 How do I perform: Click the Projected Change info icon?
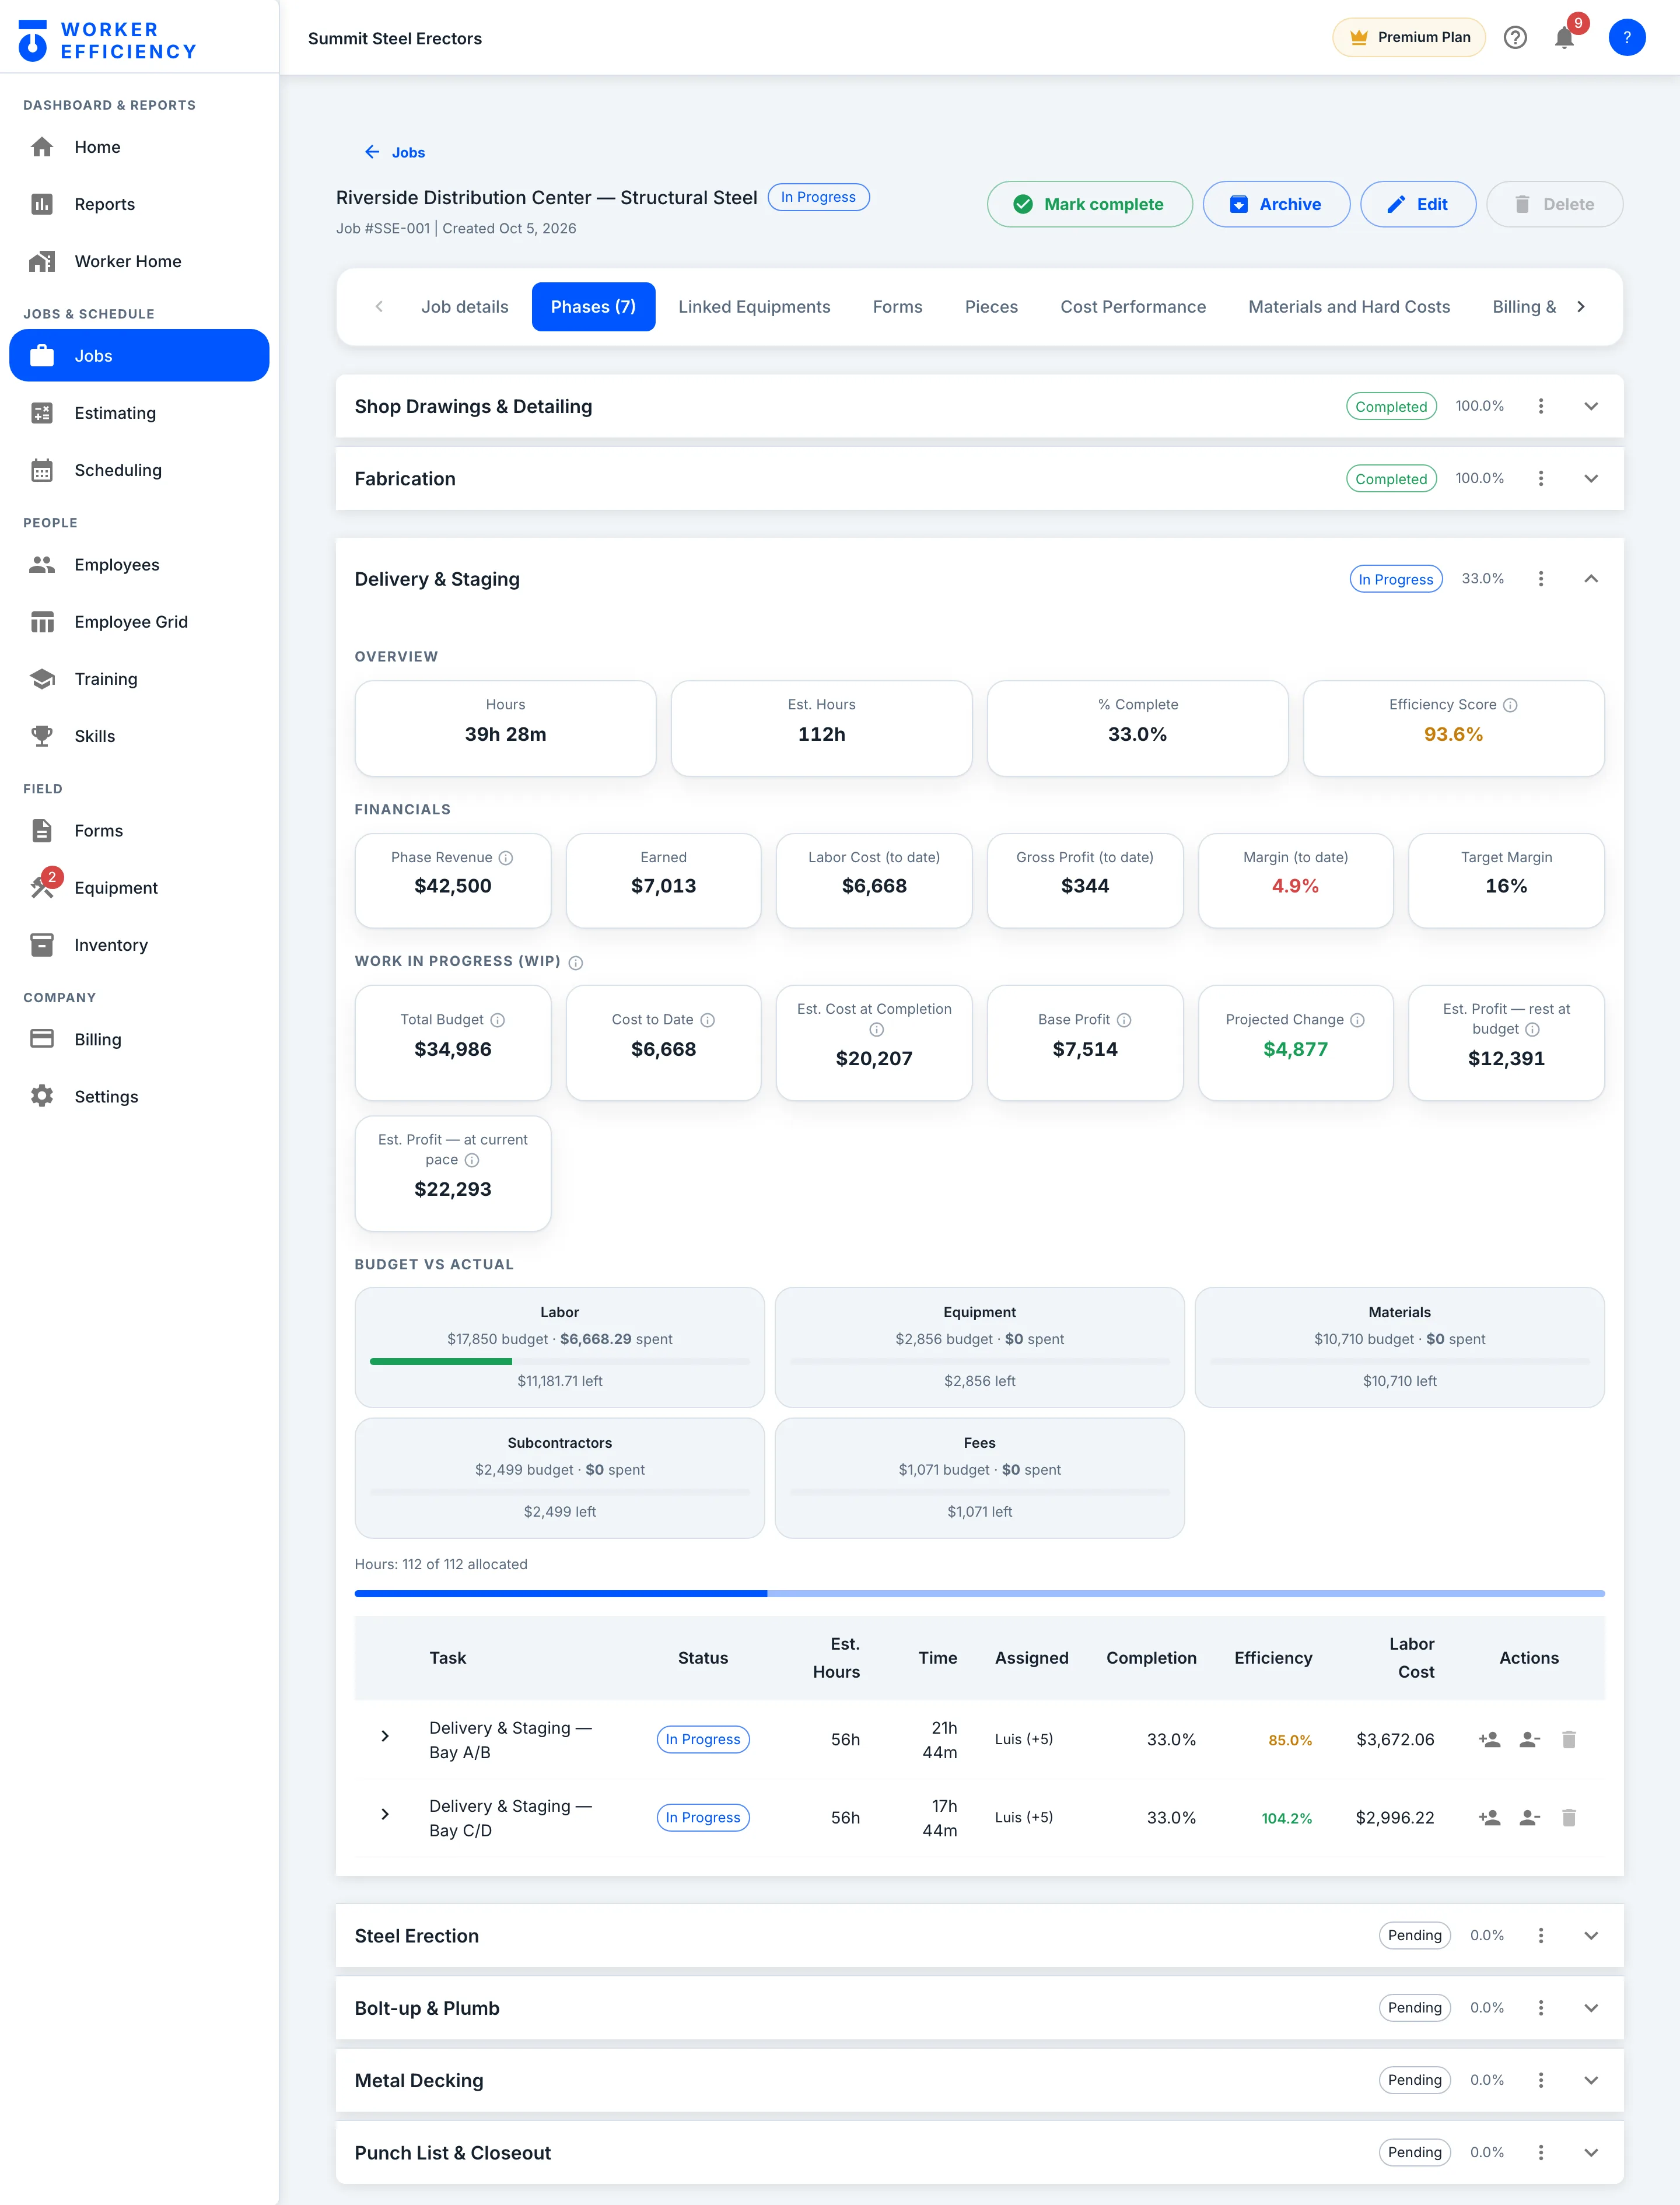point(1357,1020)
